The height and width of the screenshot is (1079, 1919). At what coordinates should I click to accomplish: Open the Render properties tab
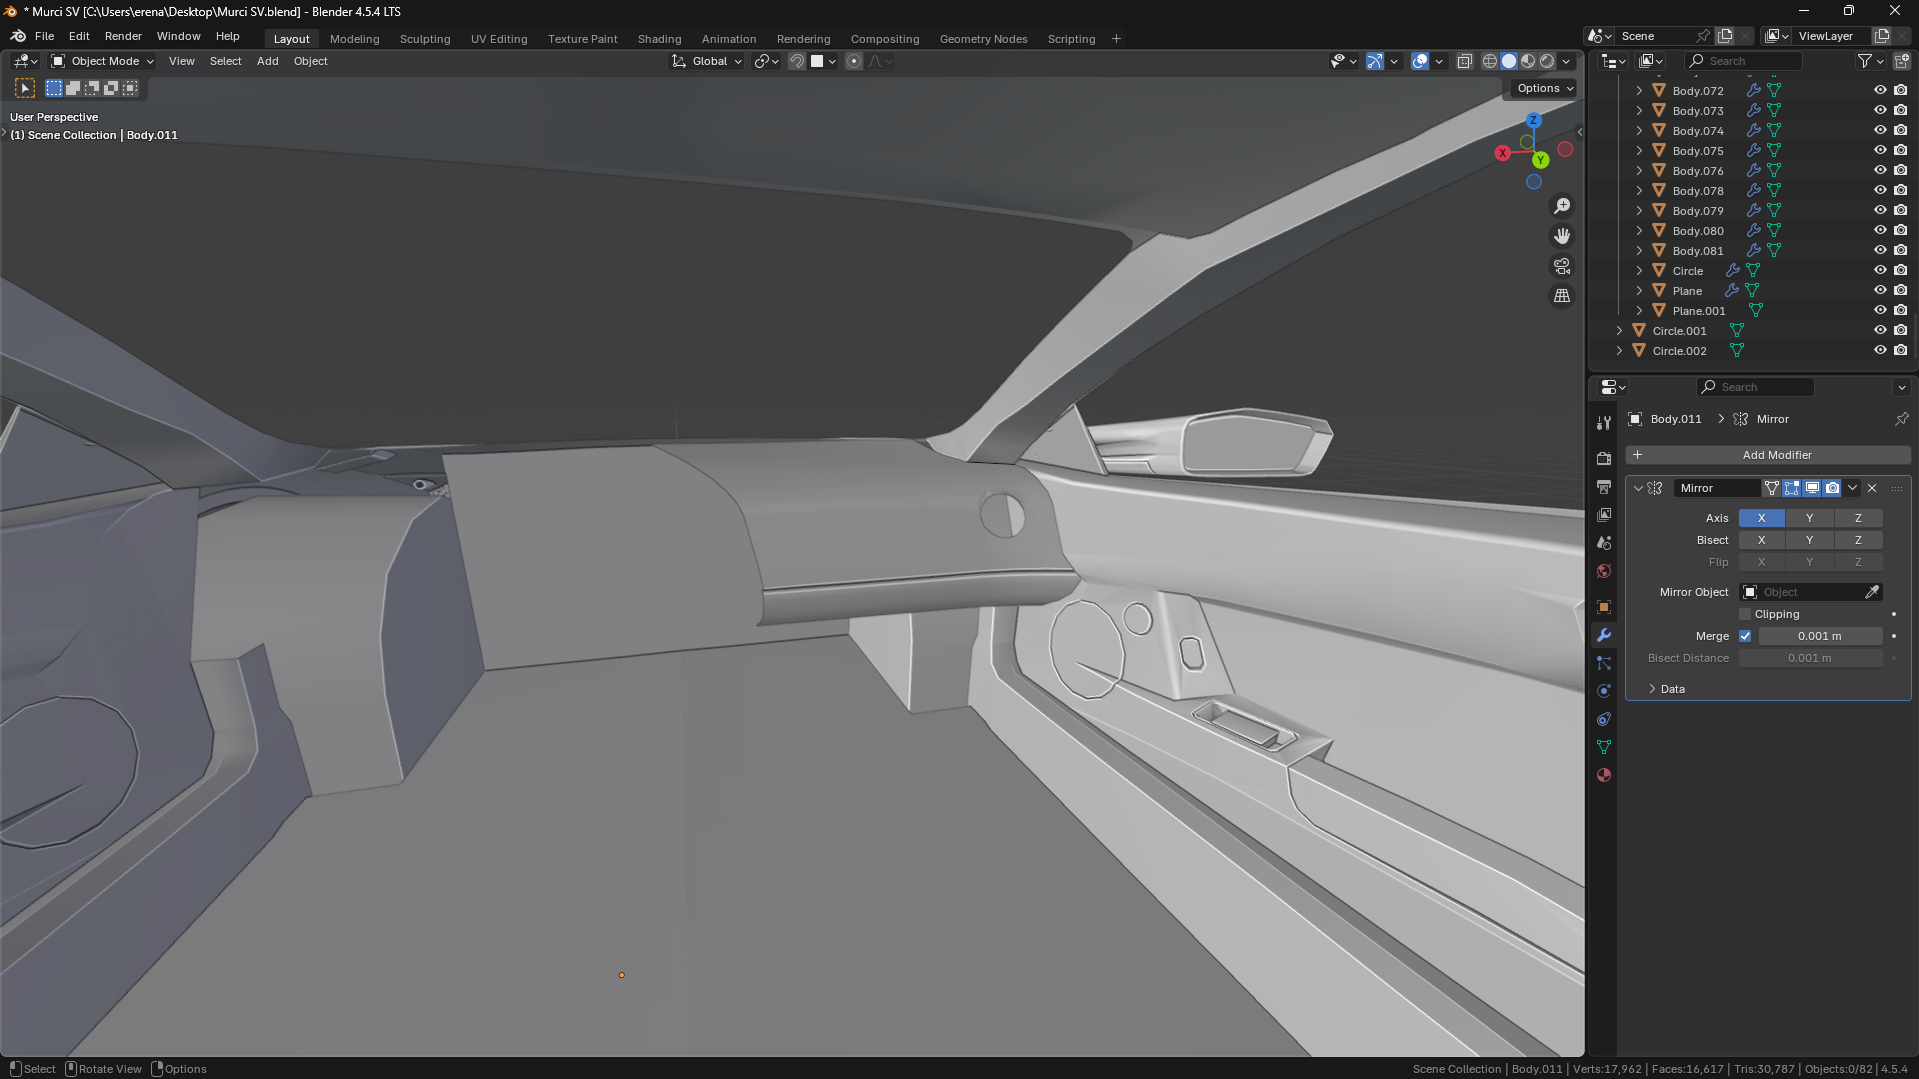(1604, 458)
